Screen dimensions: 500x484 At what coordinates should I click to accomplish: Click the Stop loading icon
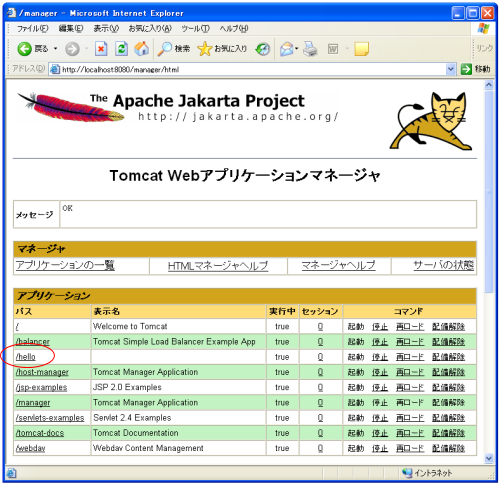coord(101,49)
